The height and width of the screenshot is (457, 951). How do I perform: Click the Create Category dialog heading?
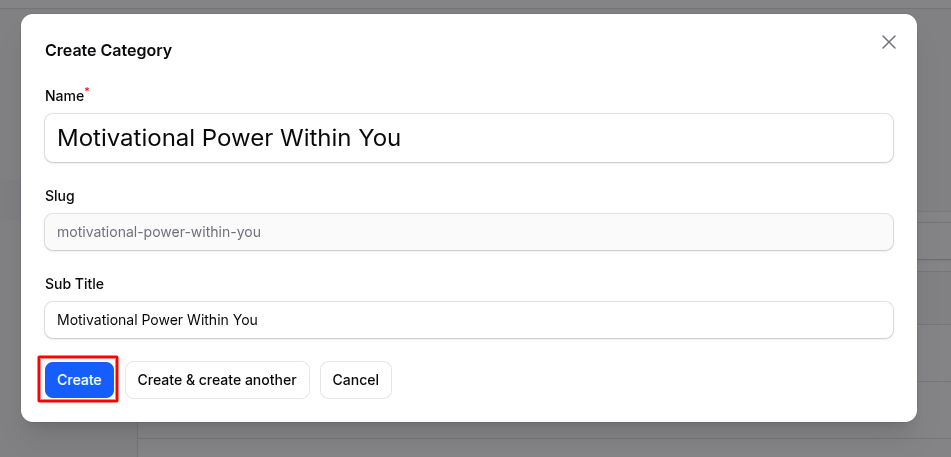click(x=108, y=50)
